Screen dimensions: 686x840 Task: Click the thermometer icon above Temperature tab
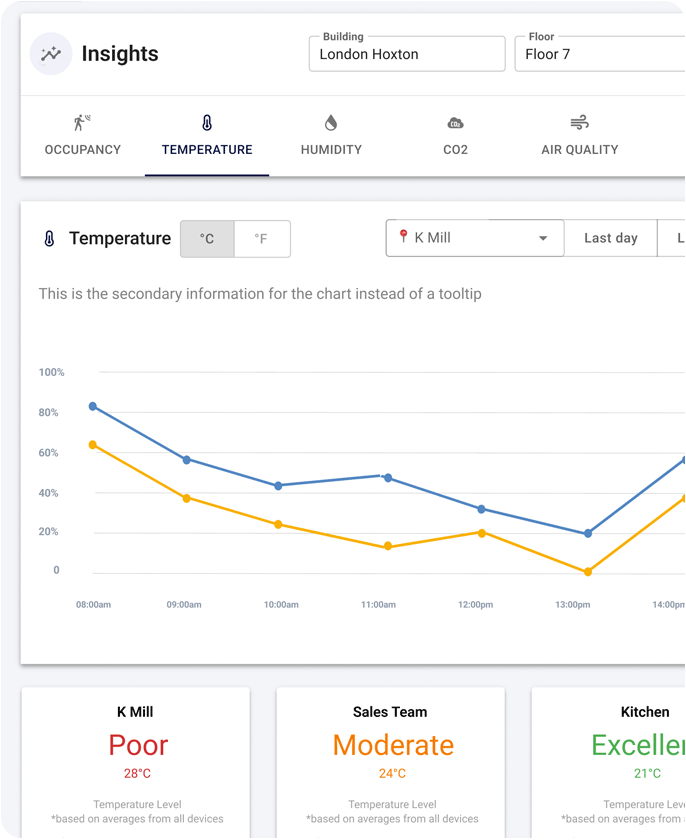(x=207, y=123)
